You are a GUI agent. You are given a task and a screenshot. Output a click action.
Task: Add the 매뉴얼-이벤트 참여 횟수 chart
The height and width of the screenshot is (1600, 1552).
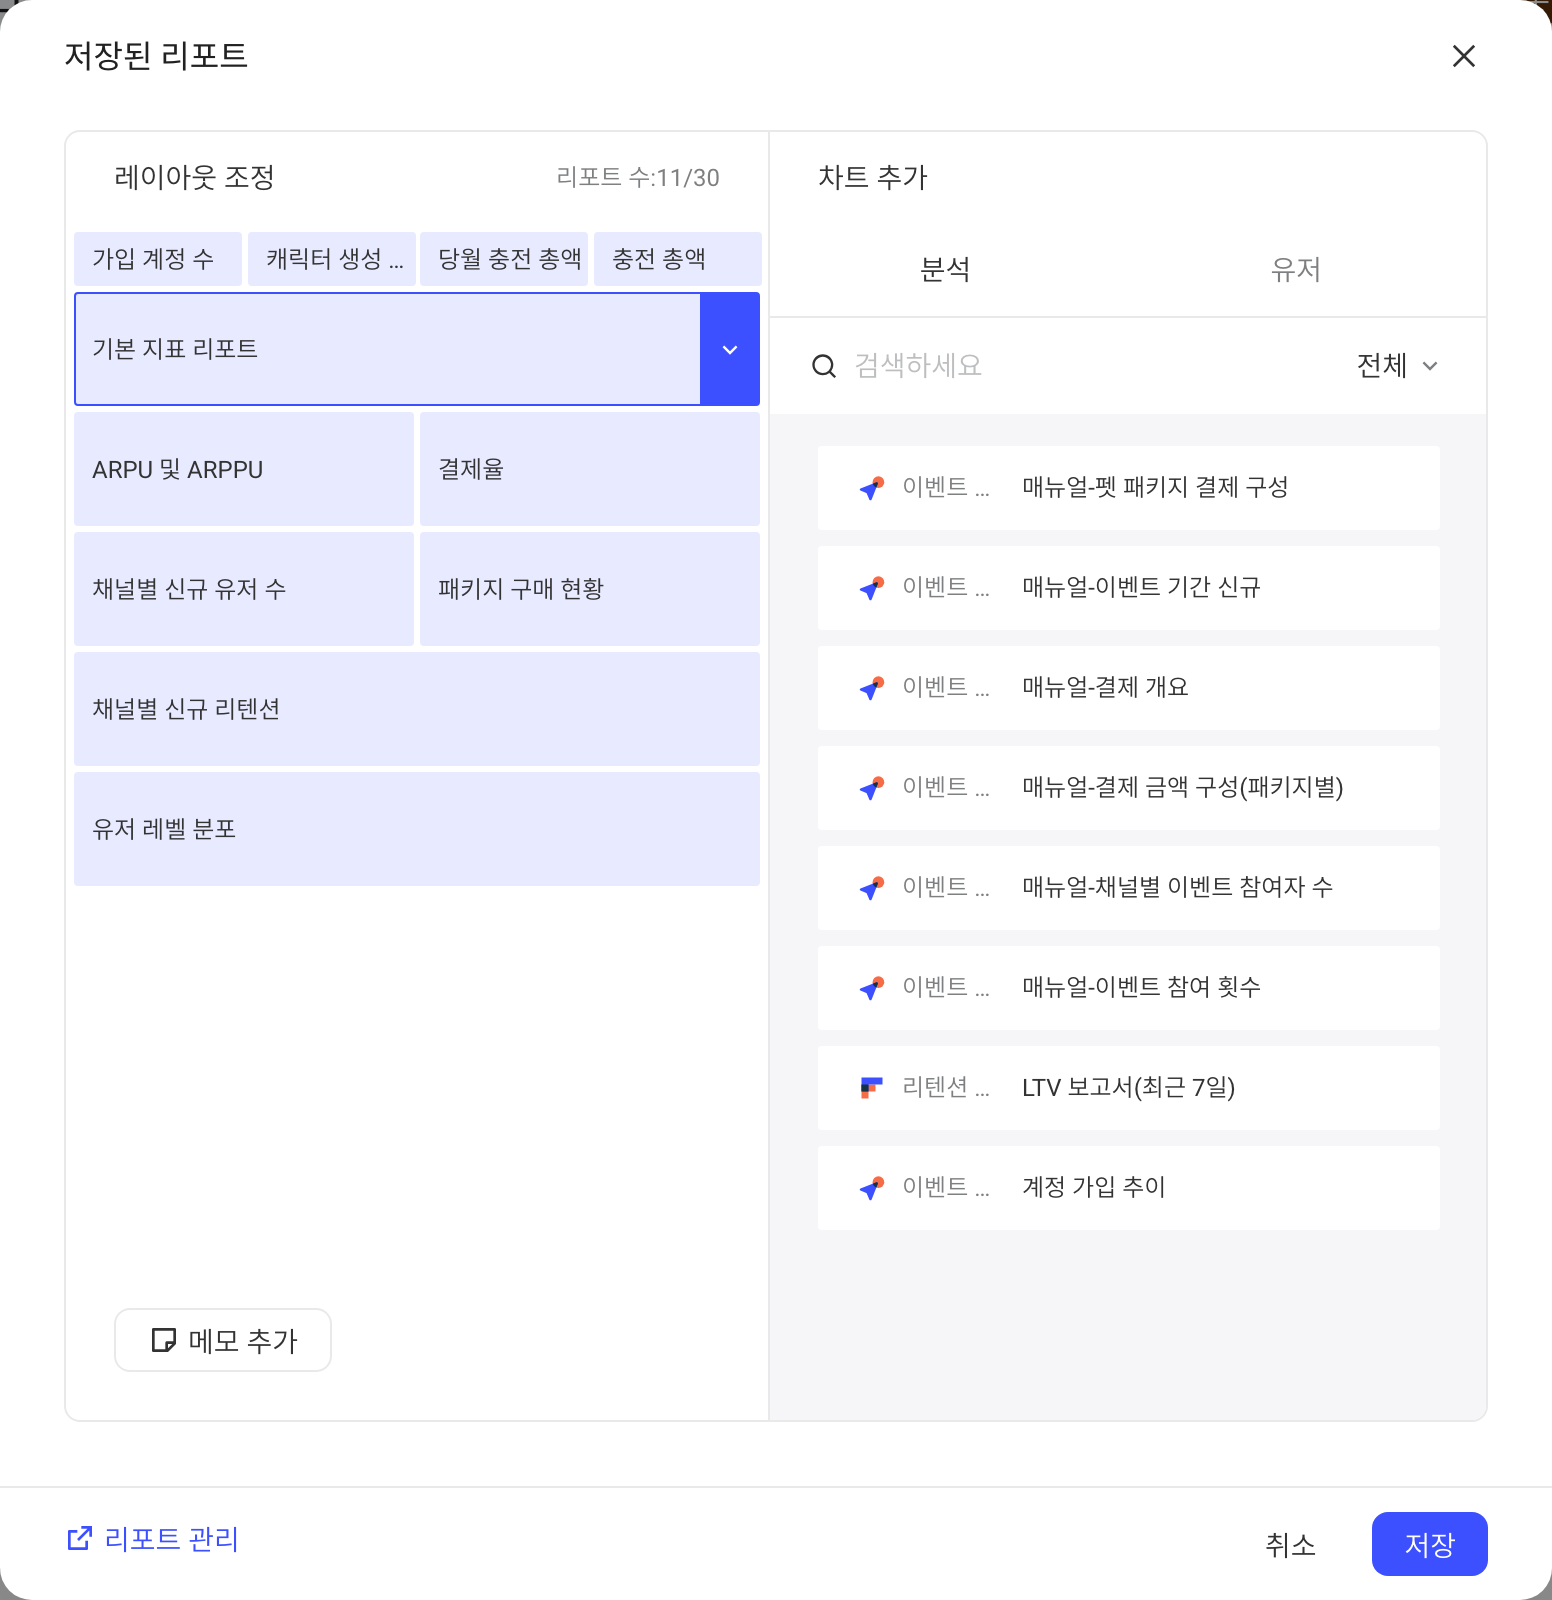point(1129,988)
